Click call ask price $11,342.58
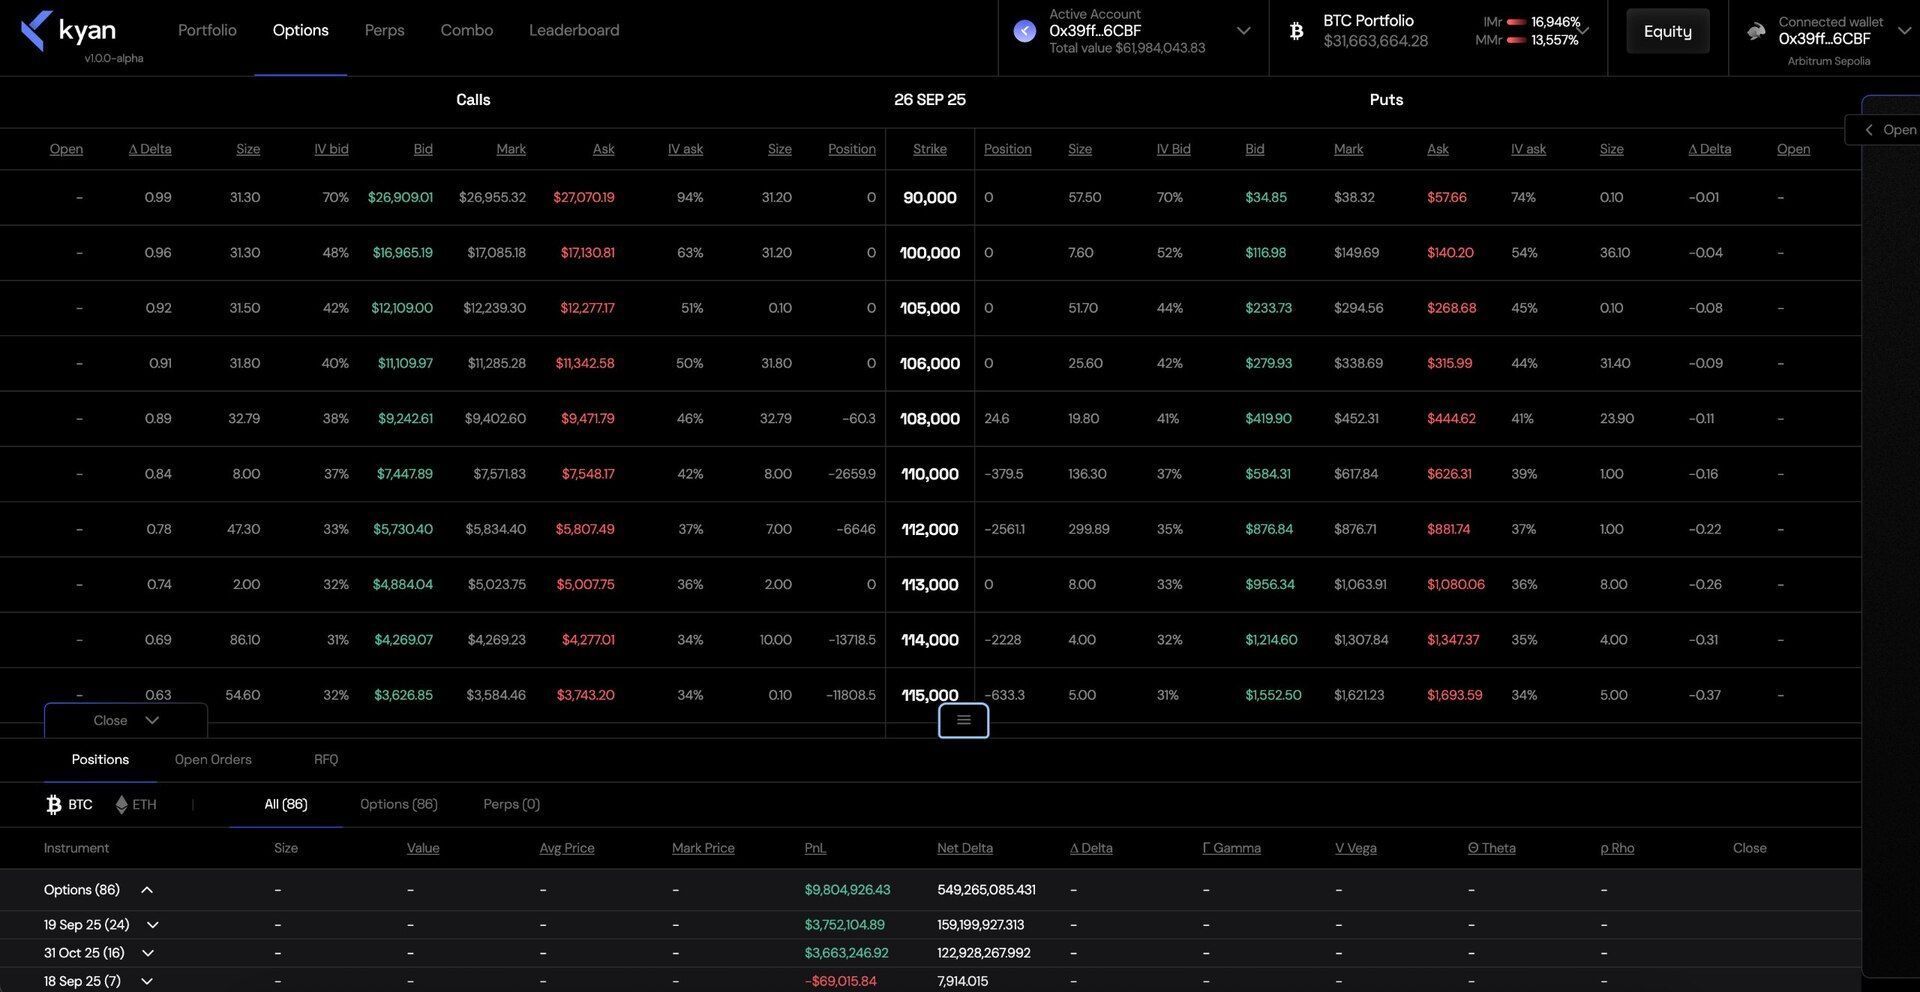 (x=585, y=363)
